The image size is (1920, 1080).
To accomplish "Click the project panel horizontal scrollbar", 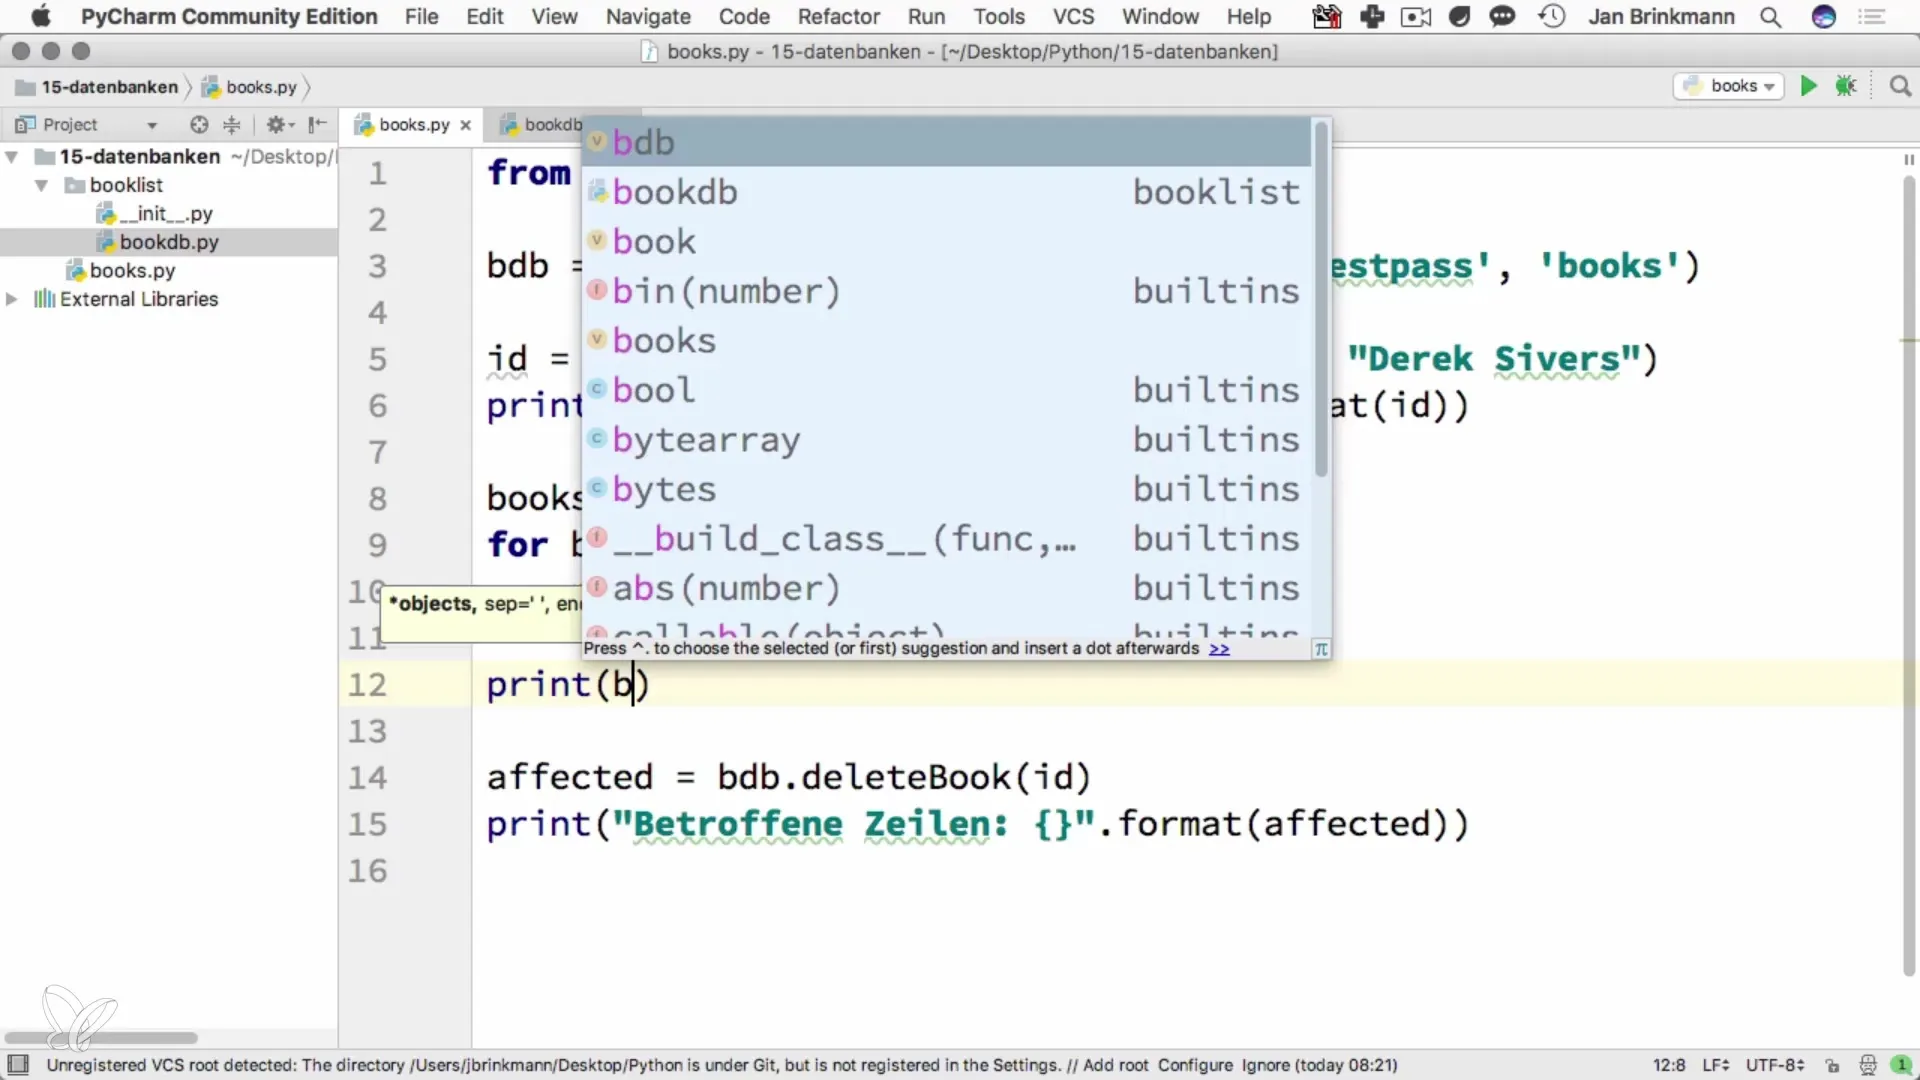I will click(x=101, y=1038).
